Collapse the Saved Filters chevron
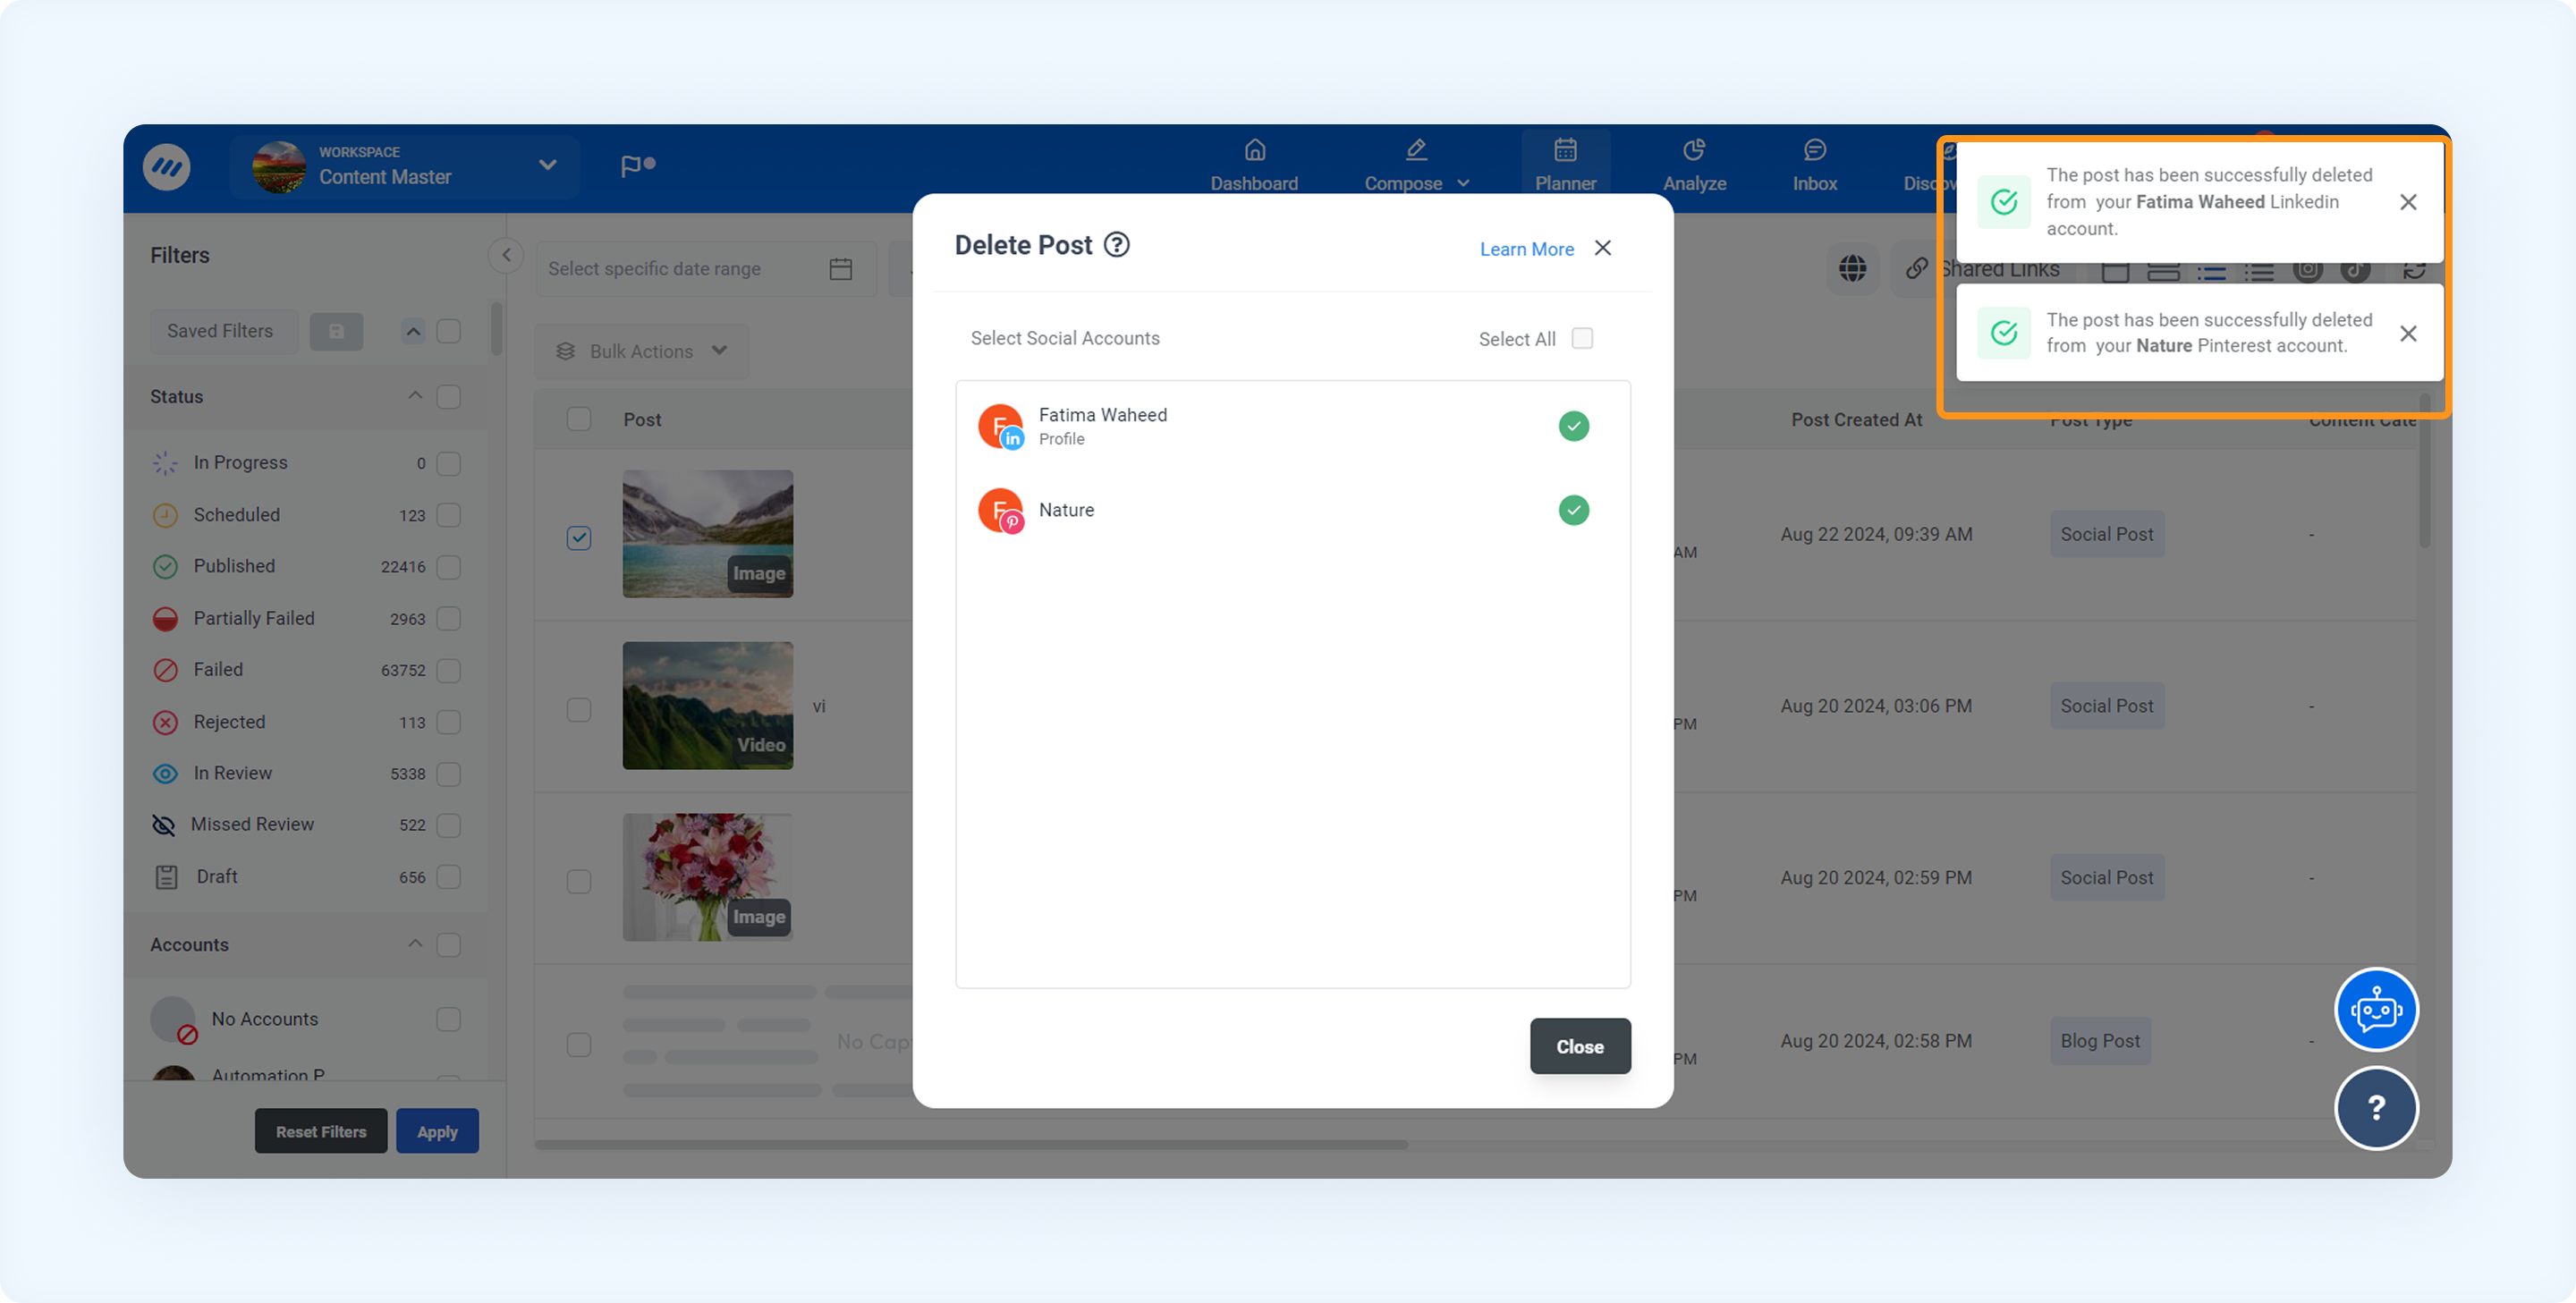 coord(413,331)
